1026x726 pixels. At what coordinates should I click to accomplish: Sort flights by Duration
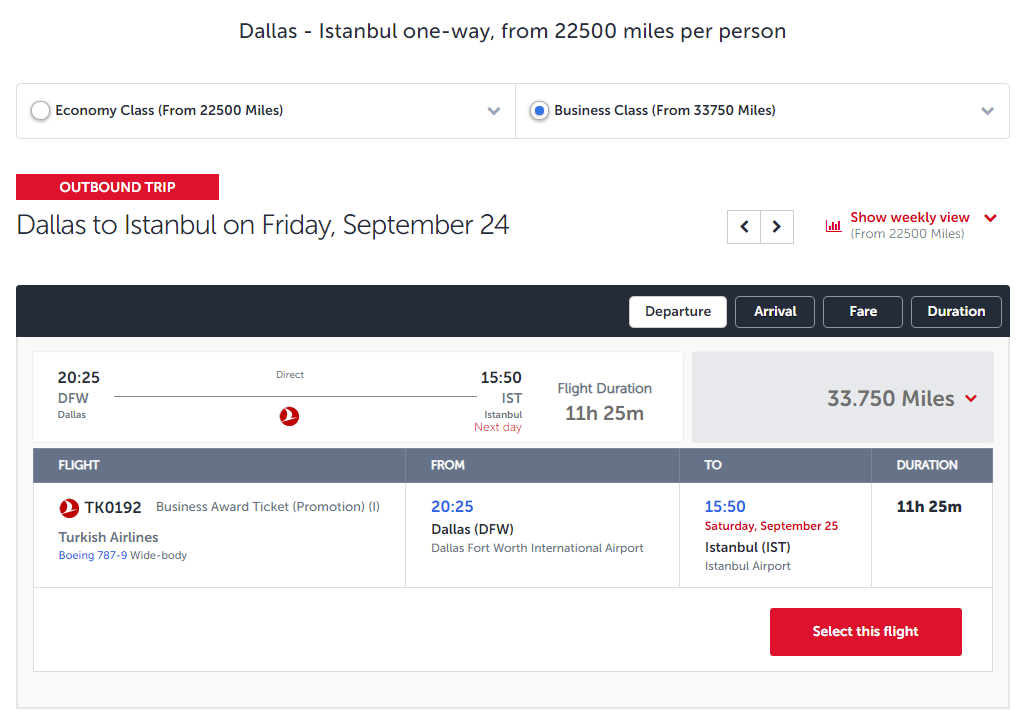[x=956, y=312]
